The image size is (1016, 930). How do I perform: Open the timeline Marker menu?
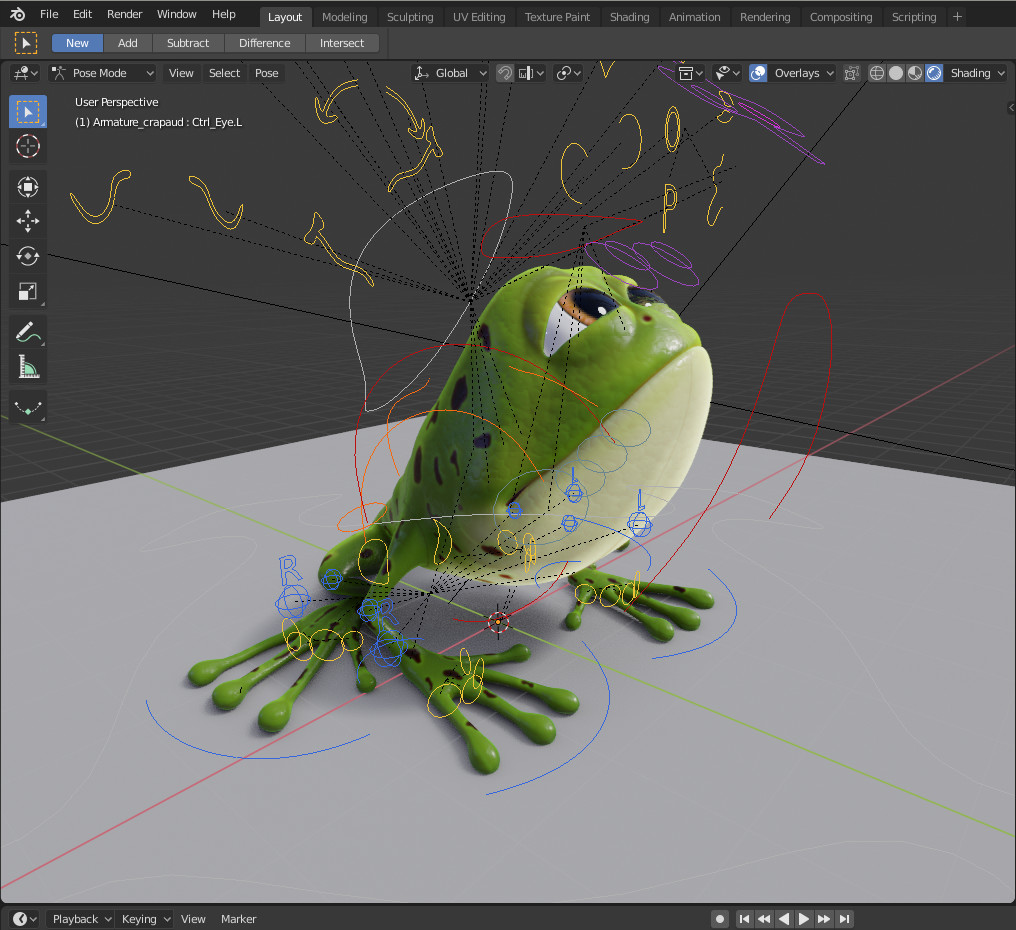(238, 919)
